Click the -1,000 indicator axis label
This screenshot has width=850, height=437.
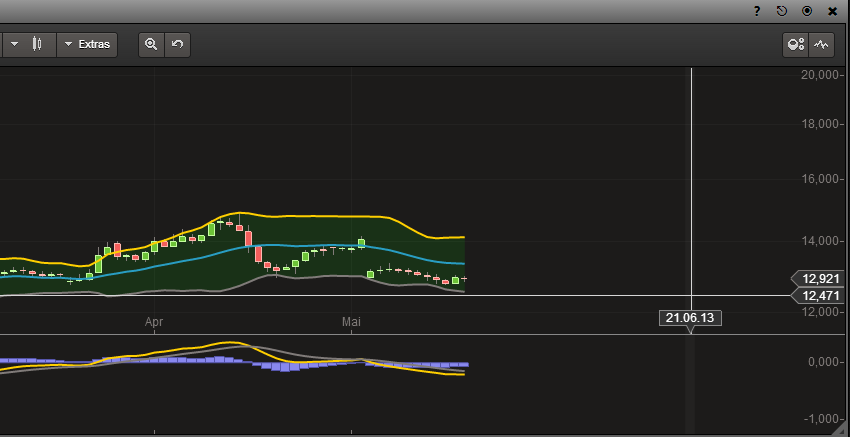coord(822,419)
